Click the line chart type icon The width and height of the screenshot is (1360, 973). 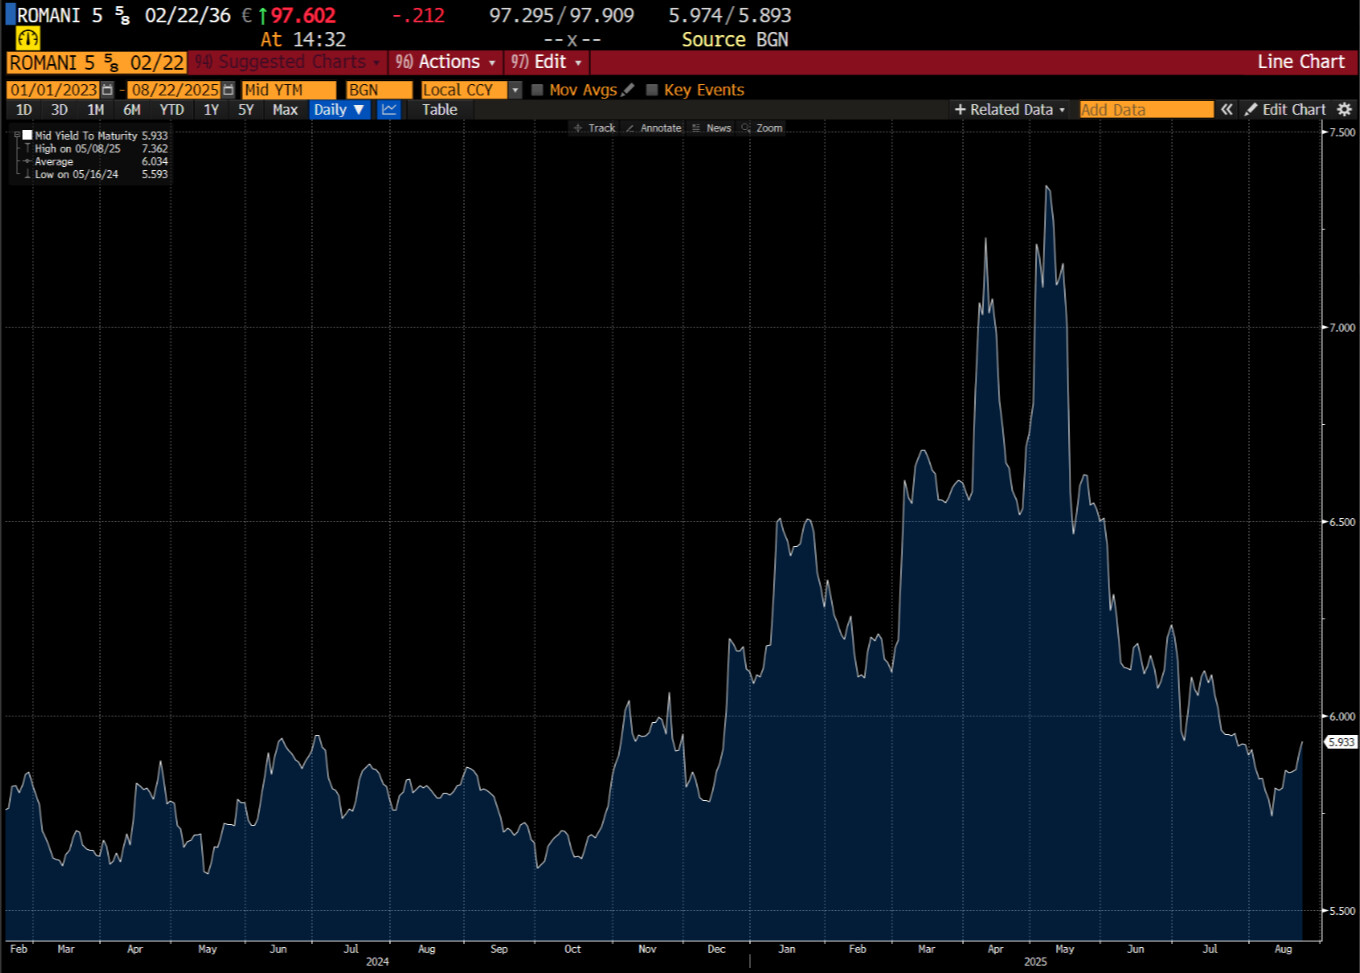tap(389, 110)
